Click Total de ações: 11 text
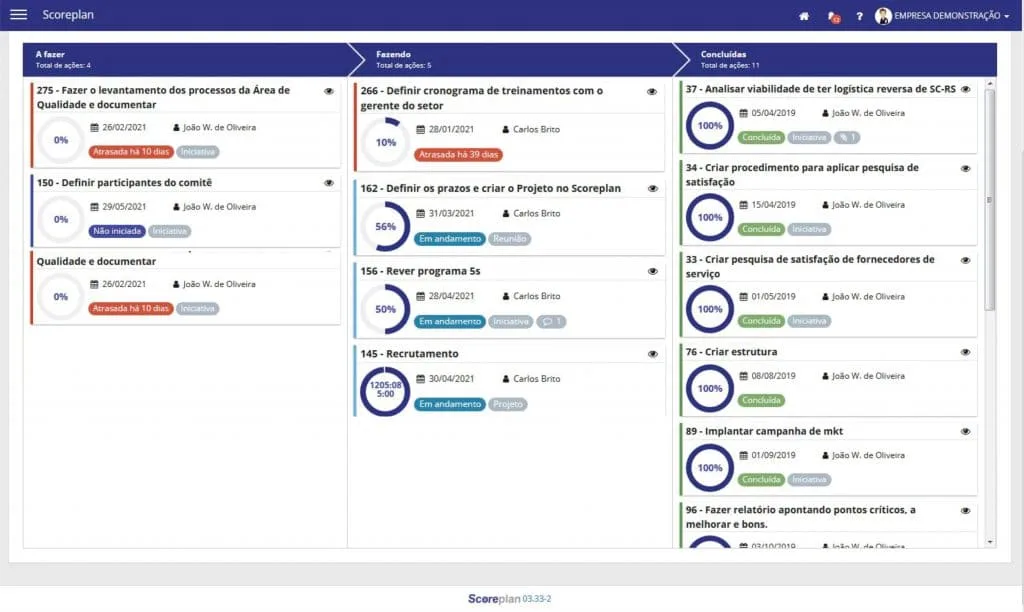Viewport: 1024px width, 612px height. 730,65
